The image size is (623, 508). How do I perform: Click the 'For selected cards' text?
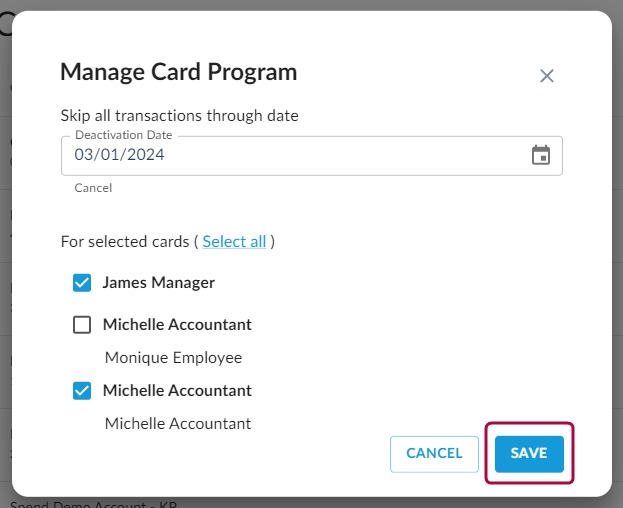pos(125,241)
